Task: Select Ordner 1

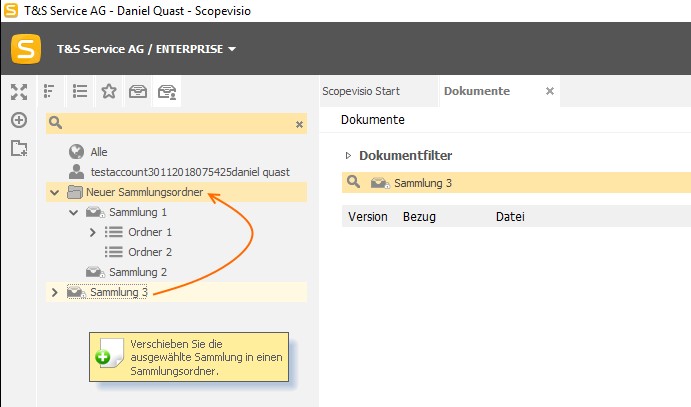Action: 150,232
